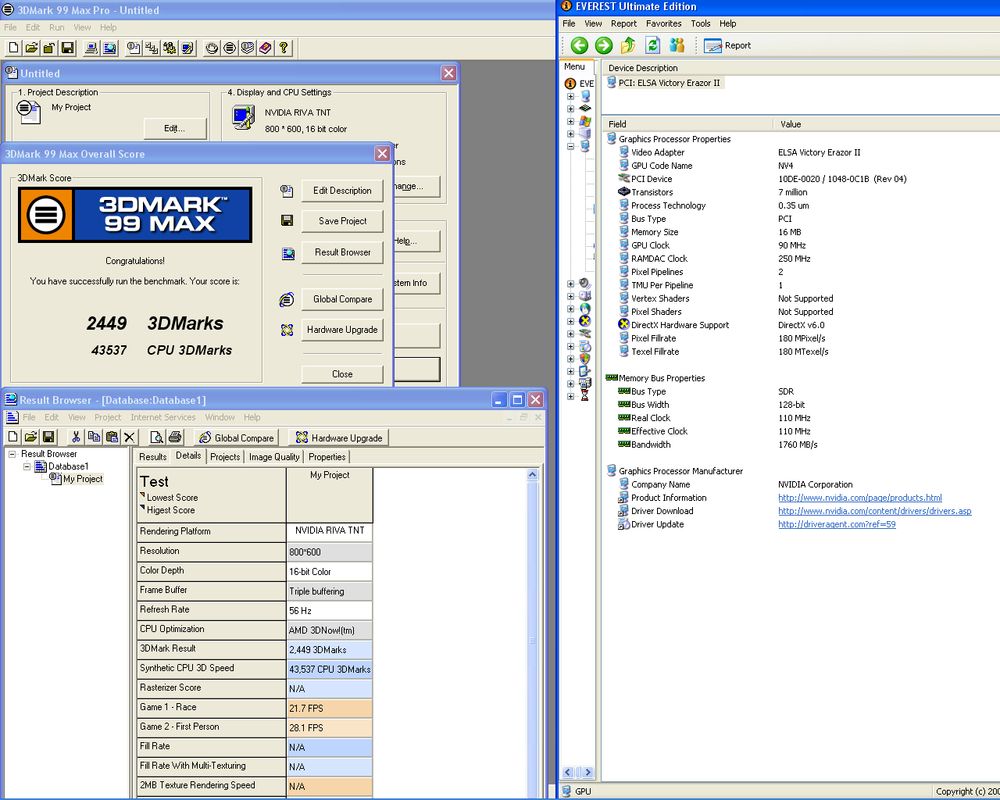Image resolution: width=1000 pixels, height=800 pixels.
Task: Click Global Compare in Overall Score dialog
Action: 342,299
